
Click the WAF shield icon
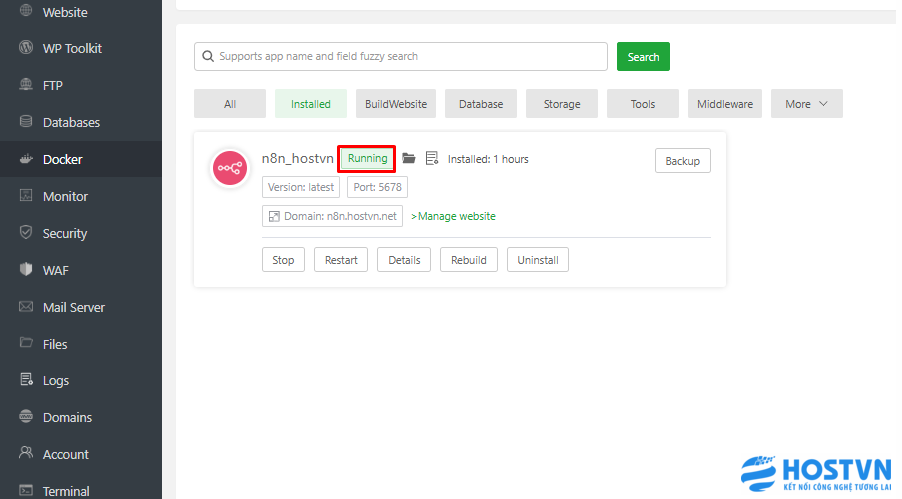click(x=26, y=269)
